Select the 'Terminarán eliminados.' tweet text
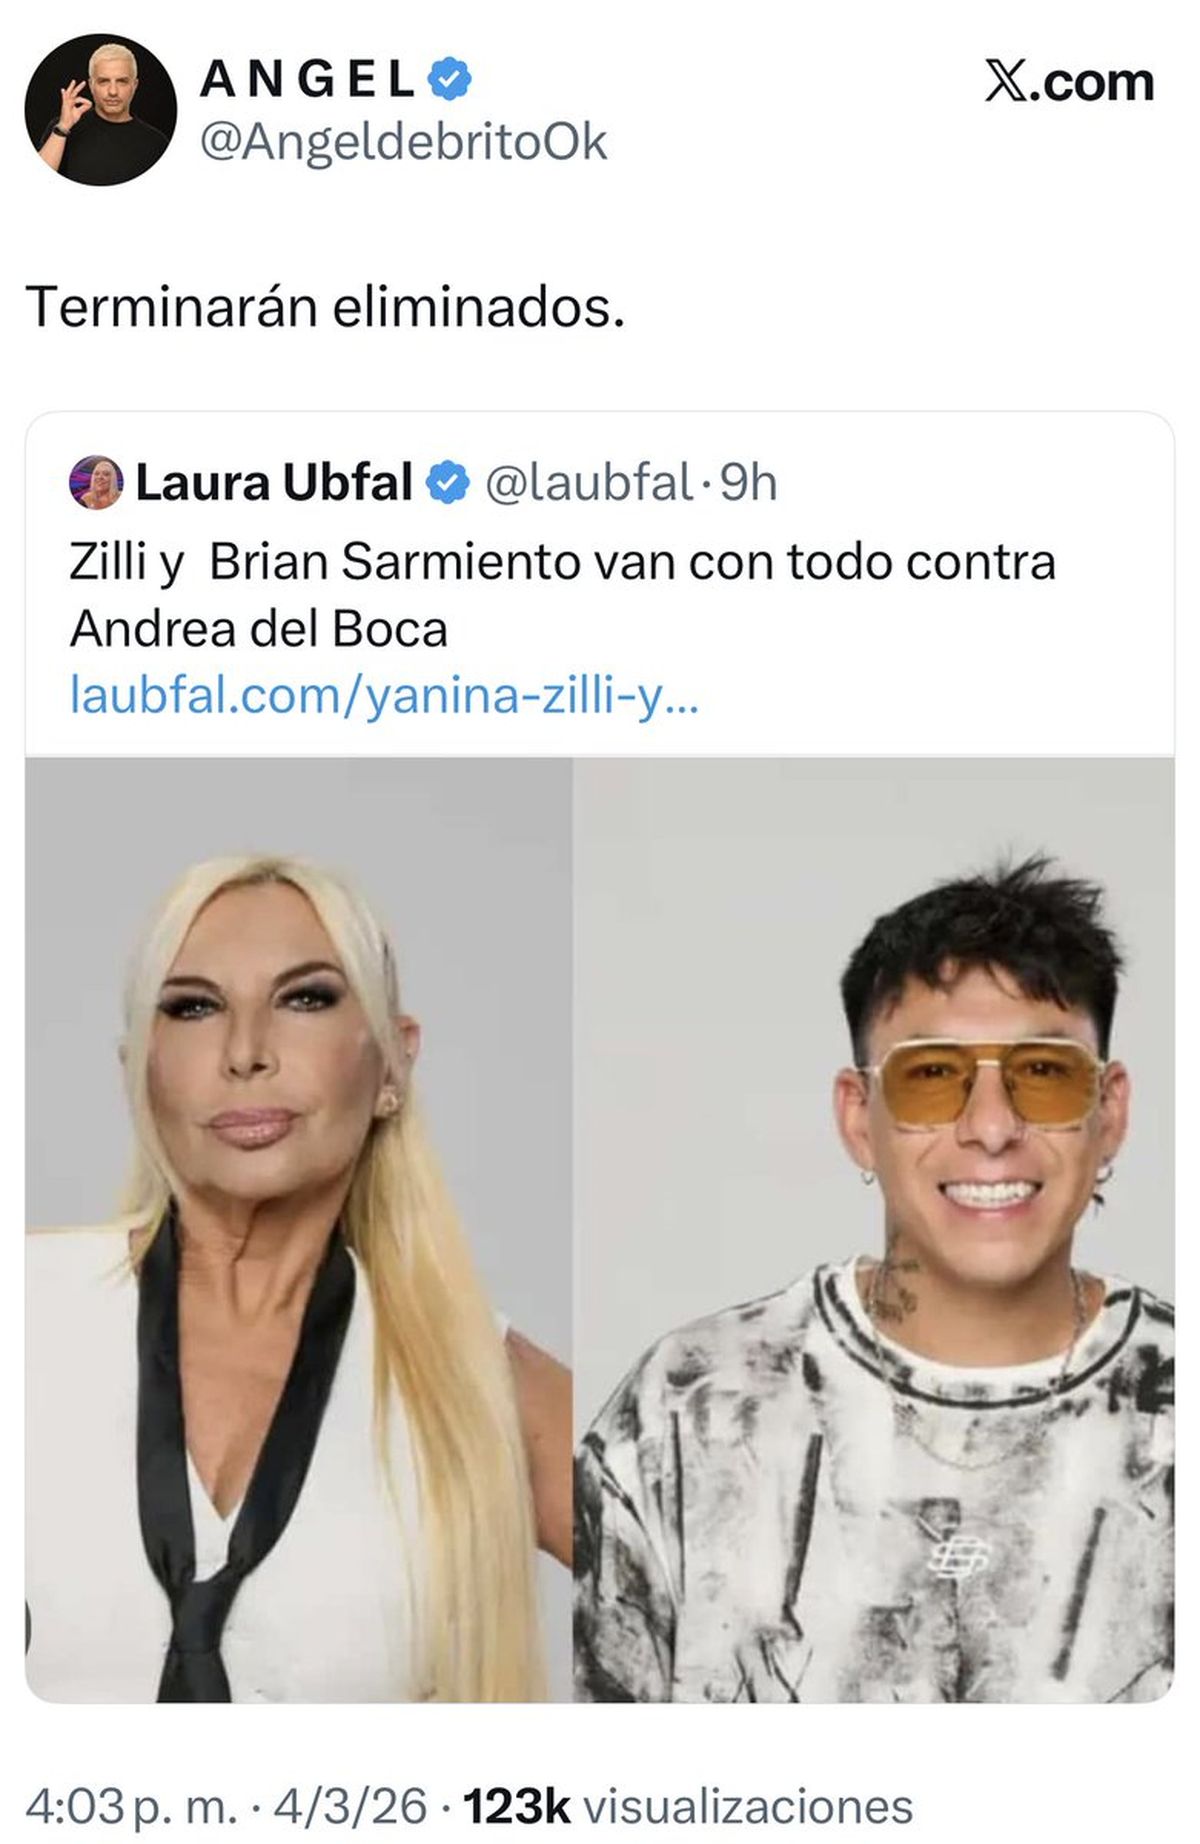 coord(326,308)
